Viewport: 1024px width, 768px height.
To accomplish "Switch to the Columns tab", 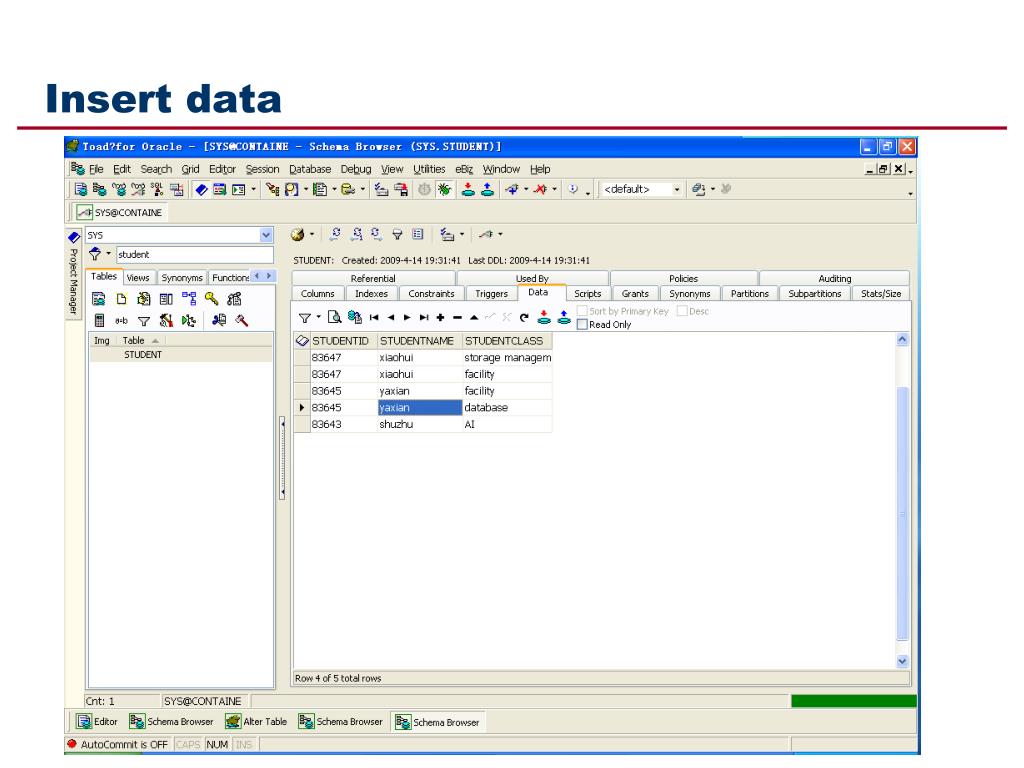I will (x=317, y=294).
